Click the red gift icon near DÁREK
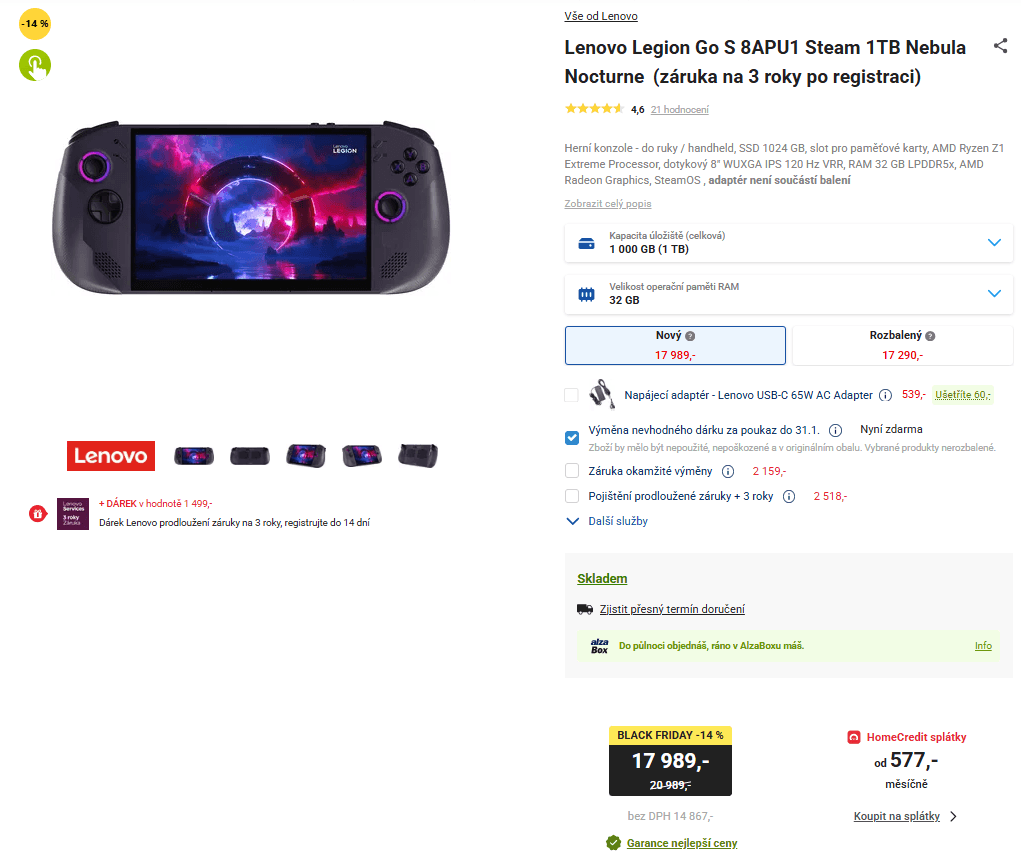Image resolution: width=1021 pixels, height=852 pixels. (38, 513)
